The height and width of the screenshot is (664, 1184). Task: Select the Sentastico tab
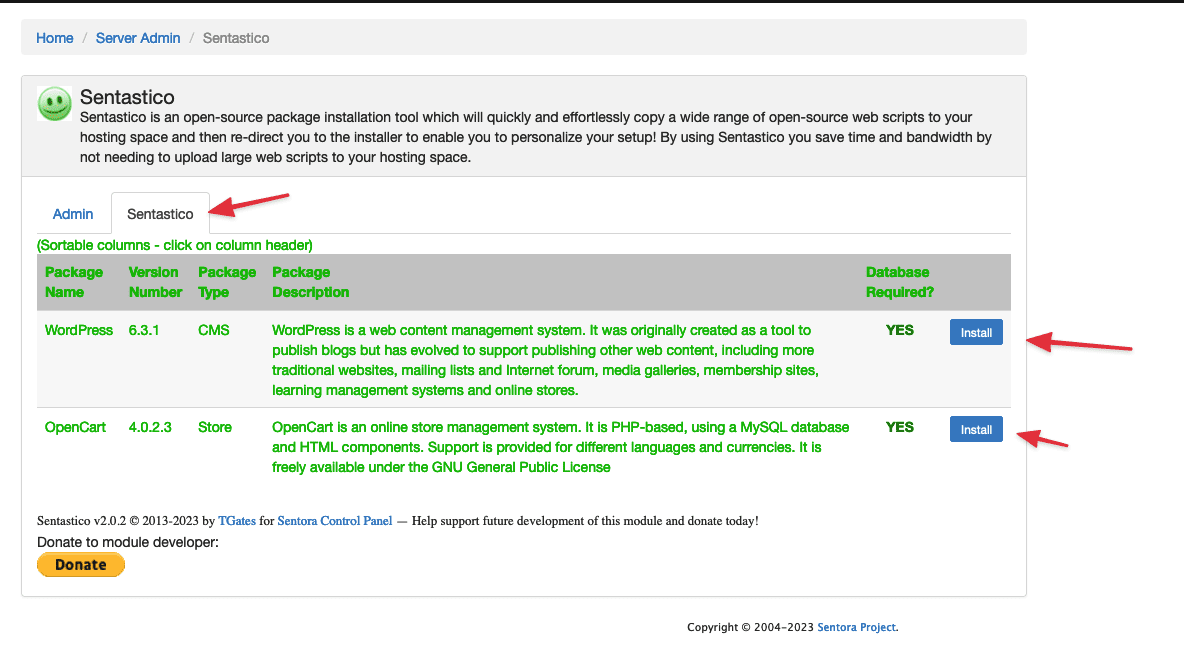160,214
